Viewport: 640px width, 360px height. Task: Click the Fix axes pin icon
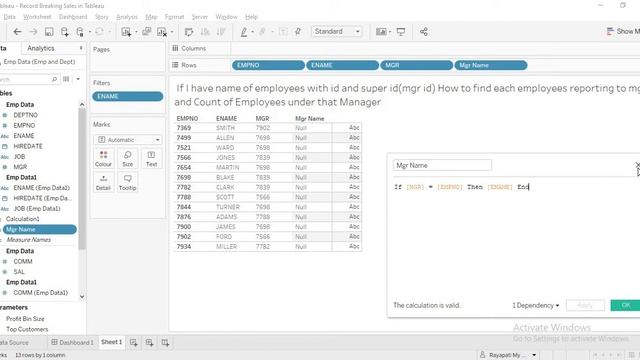click(x=298, y=32)
